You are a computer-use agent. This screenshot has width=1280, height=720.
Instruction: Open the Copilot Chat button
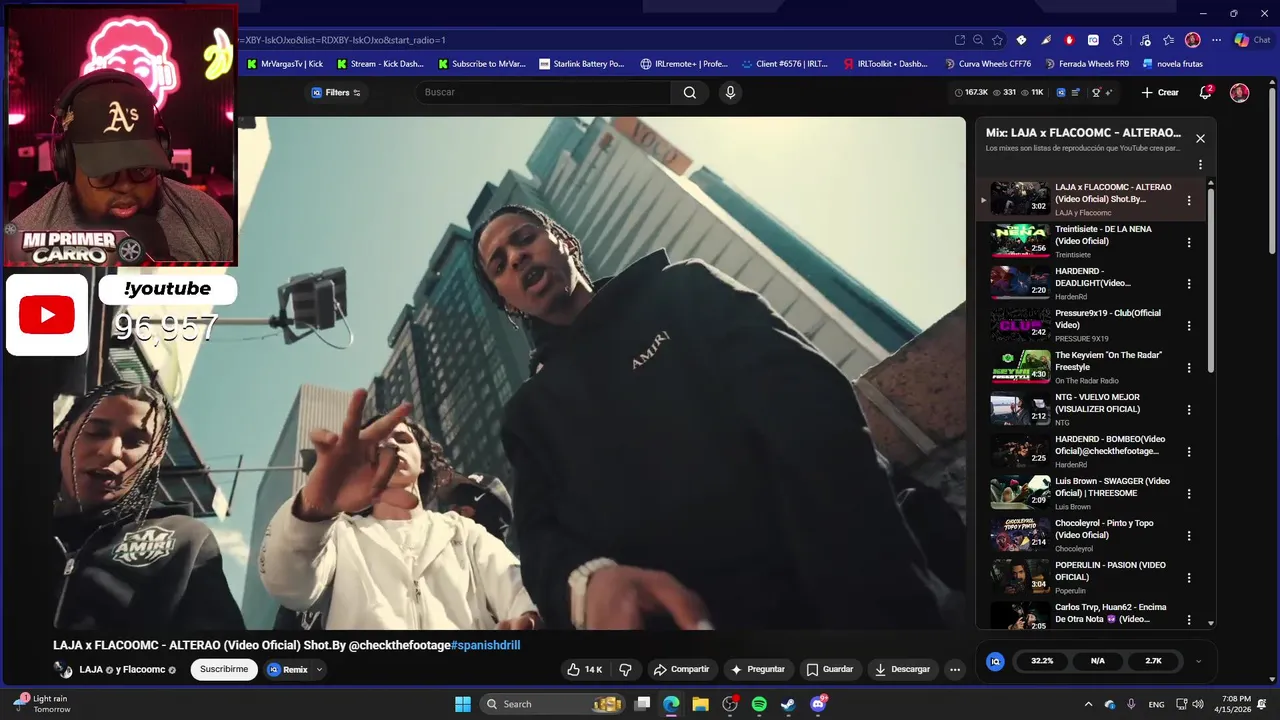click(1252, 40)
